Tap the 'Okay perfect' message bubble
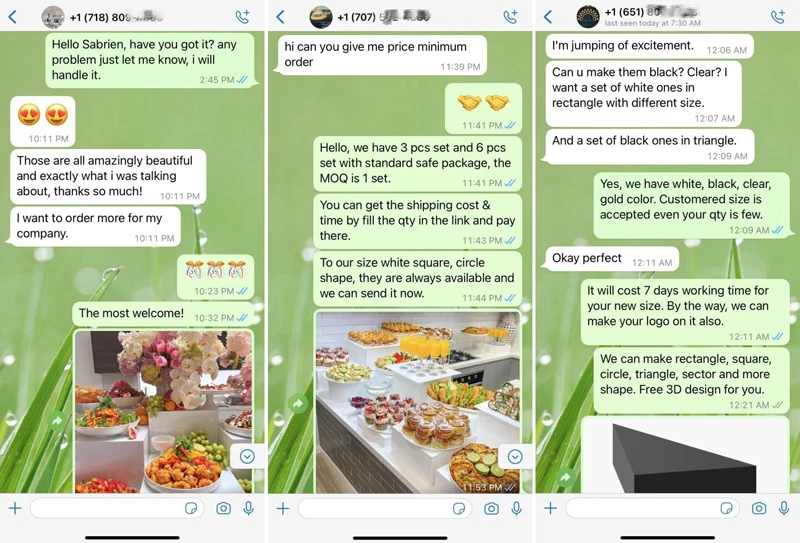 click(x=612, y=259)
